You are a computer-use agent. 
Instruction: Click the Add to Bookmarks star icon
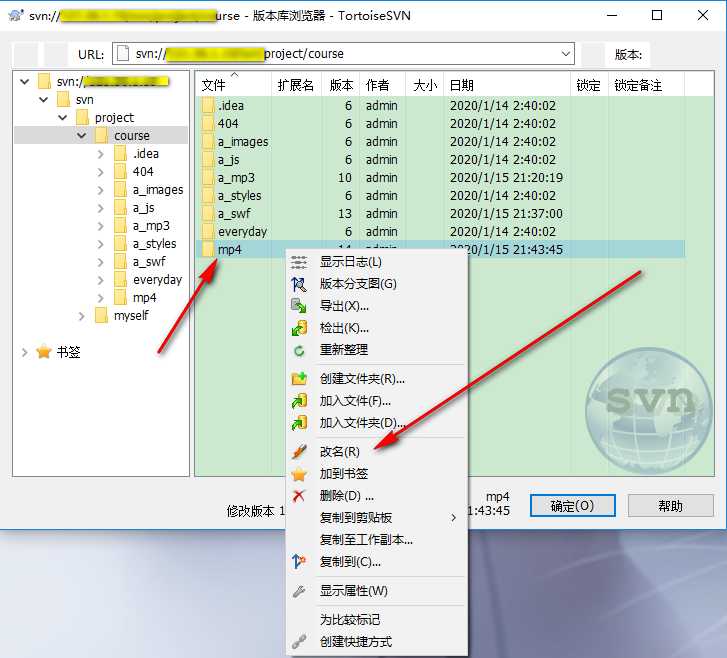click(299, 474)
